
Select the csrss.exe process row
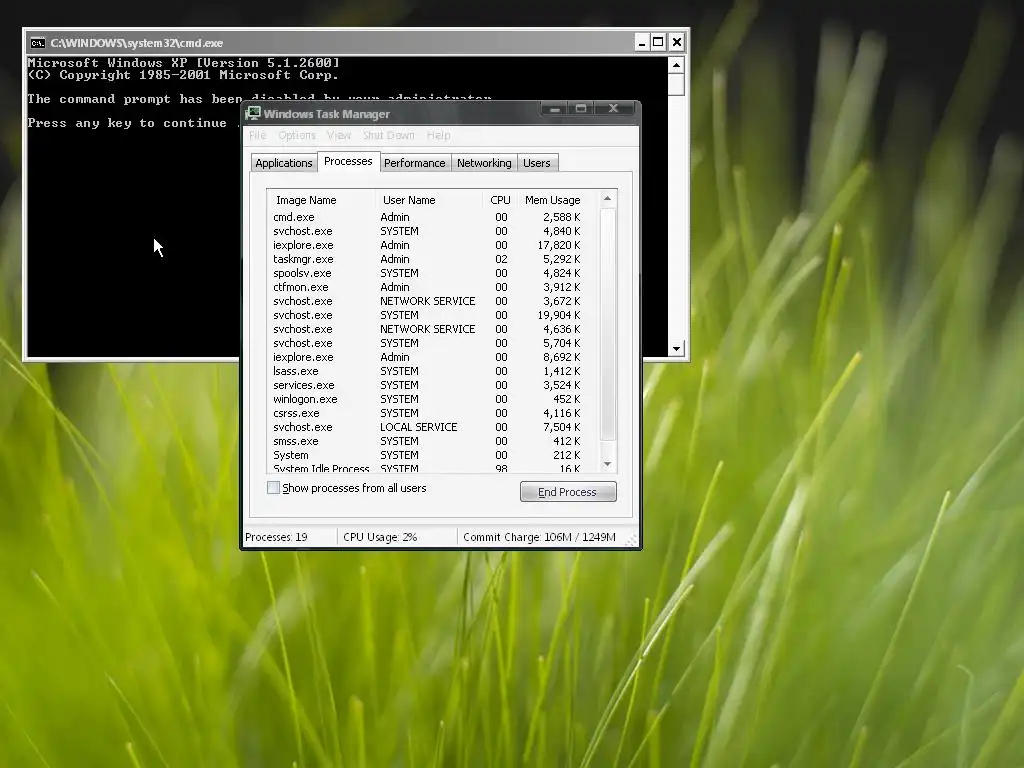pos(432,413)
